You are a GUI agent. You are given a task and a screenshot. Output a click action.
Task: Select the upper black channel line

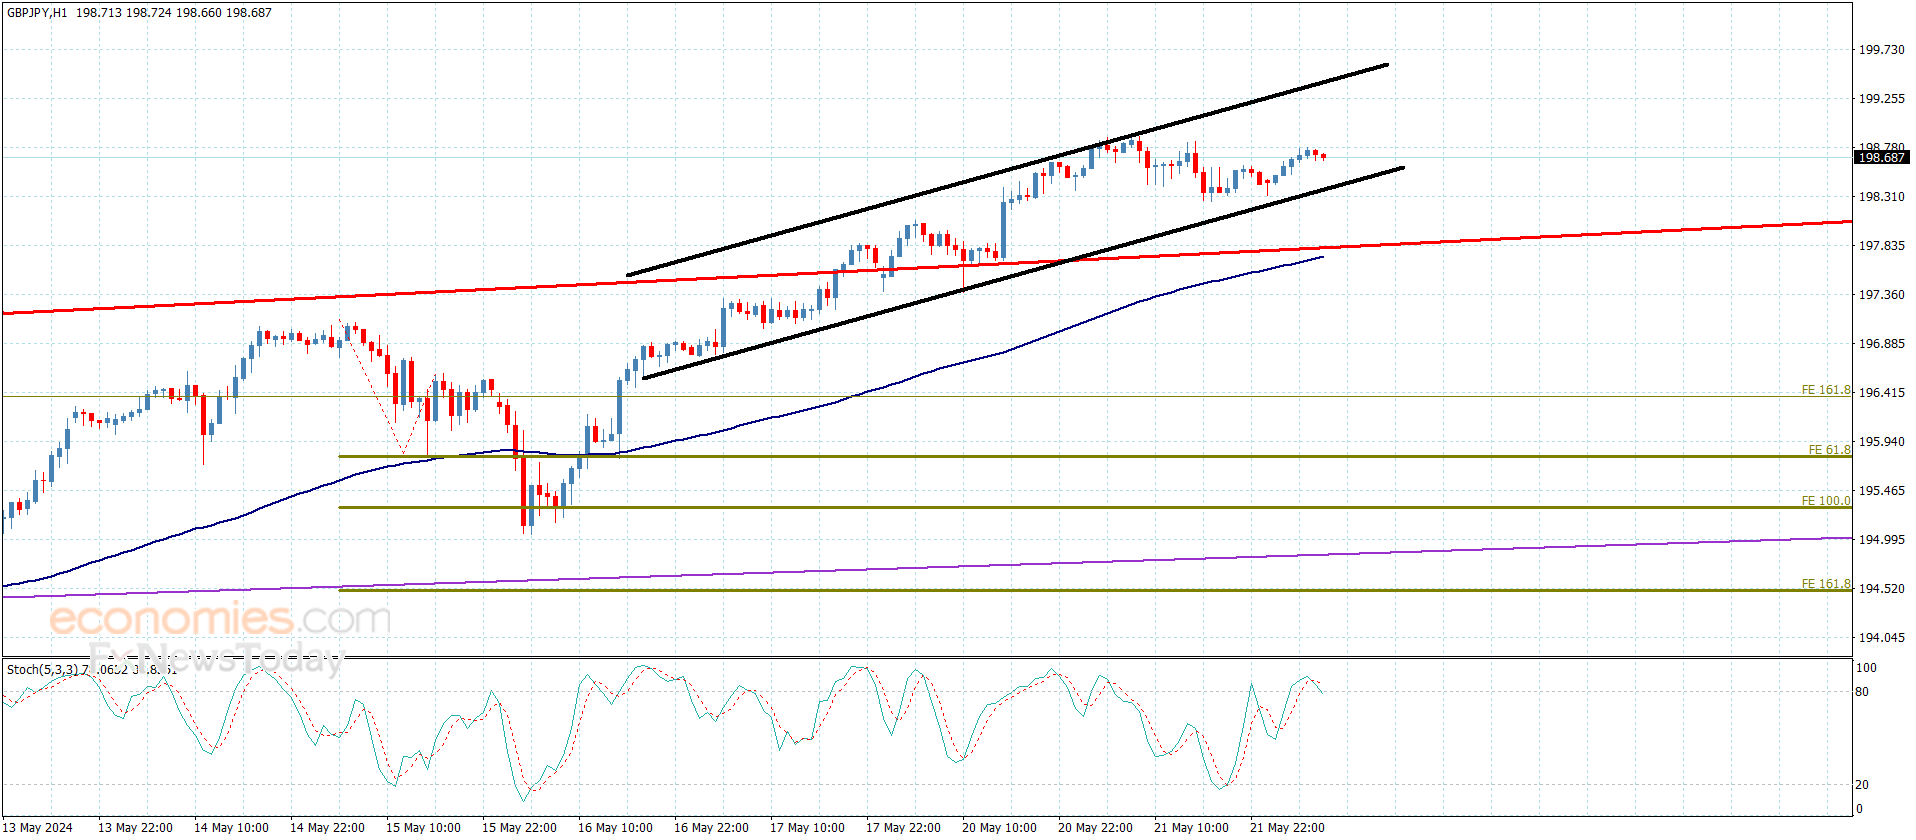tap(1007, 170)
